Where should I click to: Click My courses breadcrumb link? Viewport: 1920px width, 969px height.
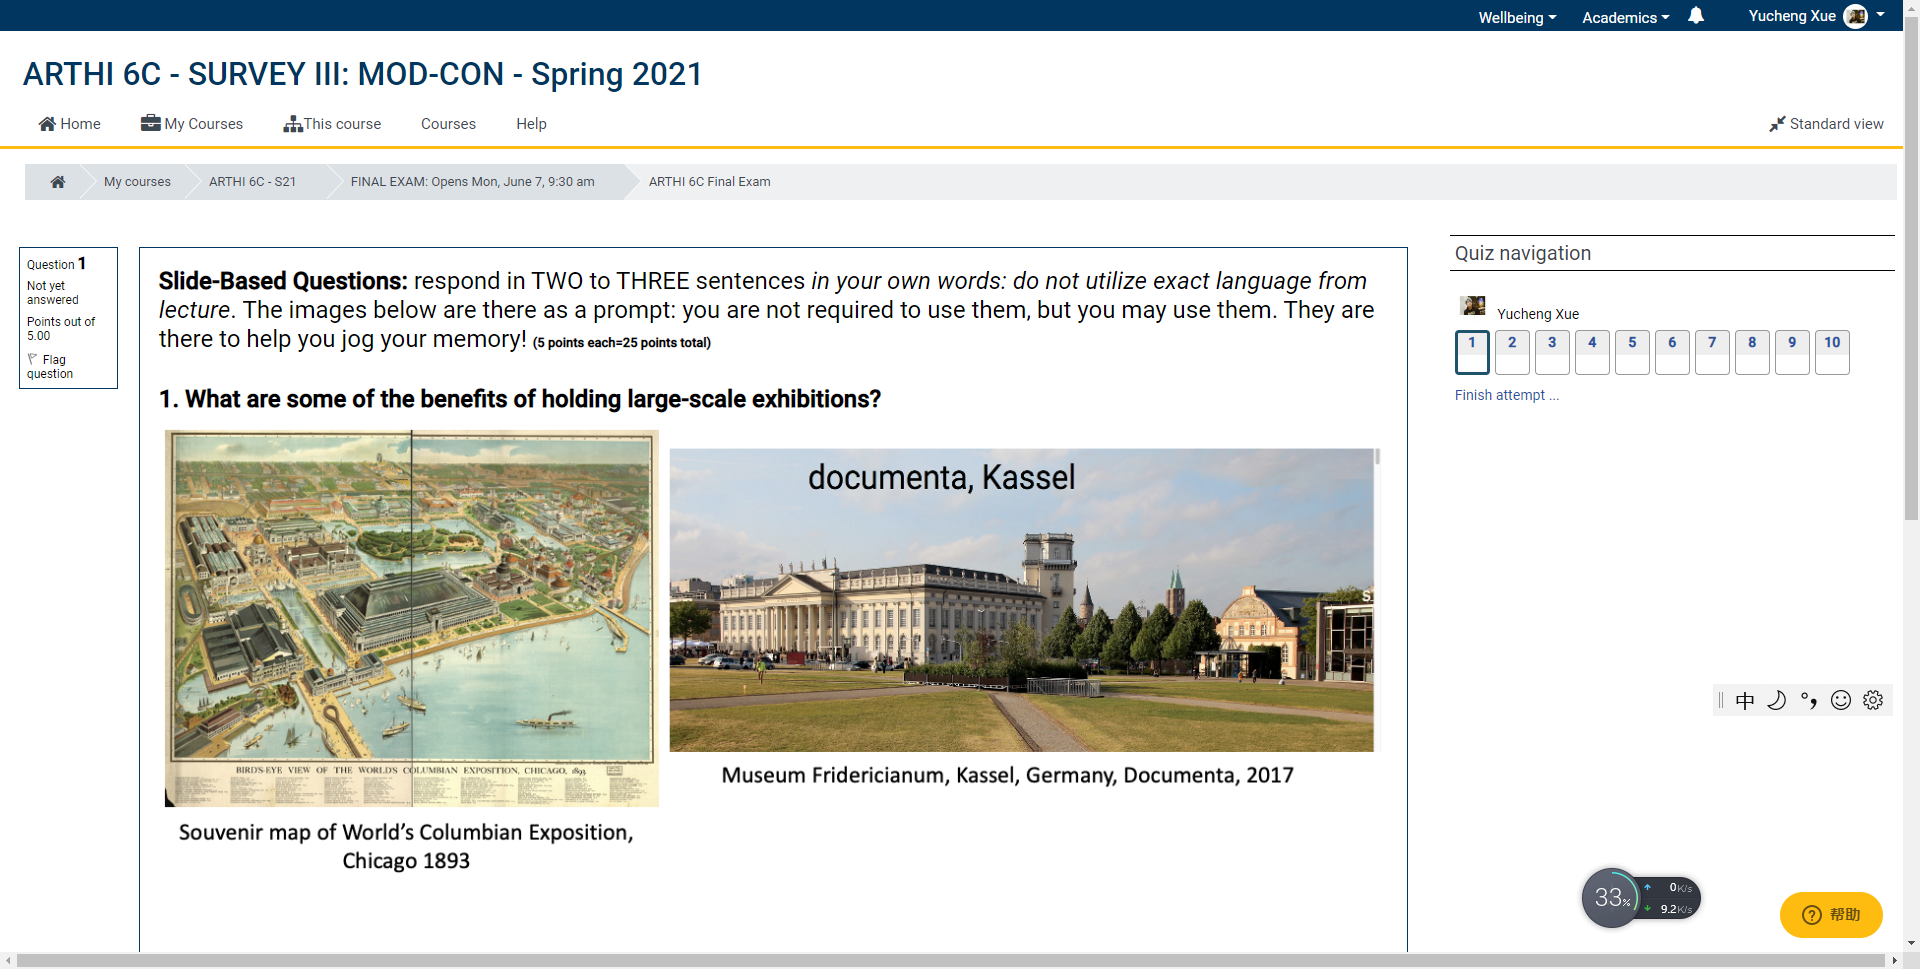(137, 182)
